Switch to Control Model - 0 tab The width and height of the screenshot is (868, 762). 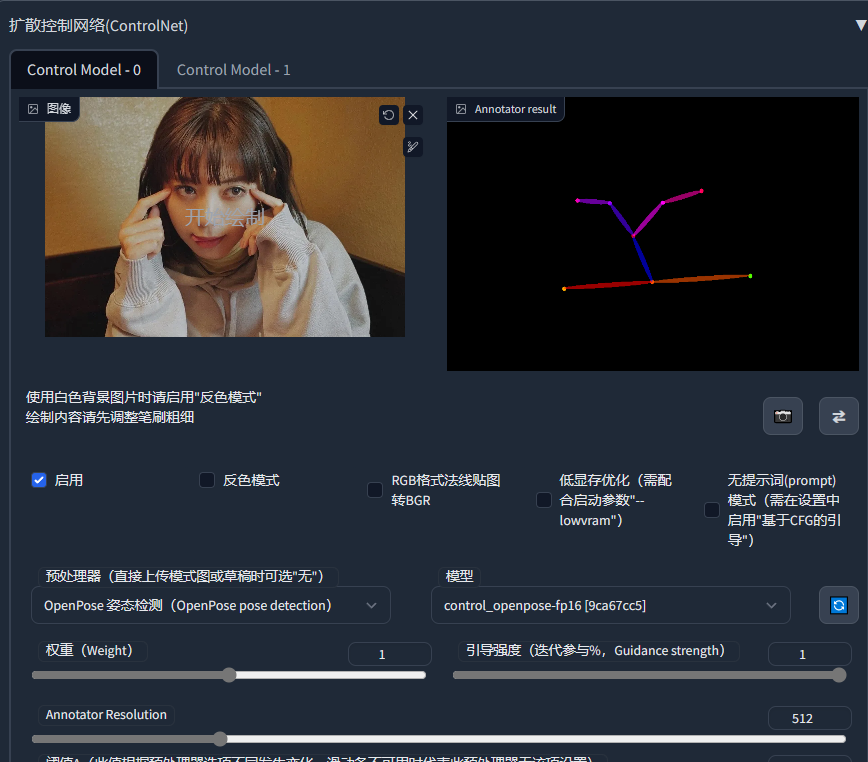tap(84, 70)
